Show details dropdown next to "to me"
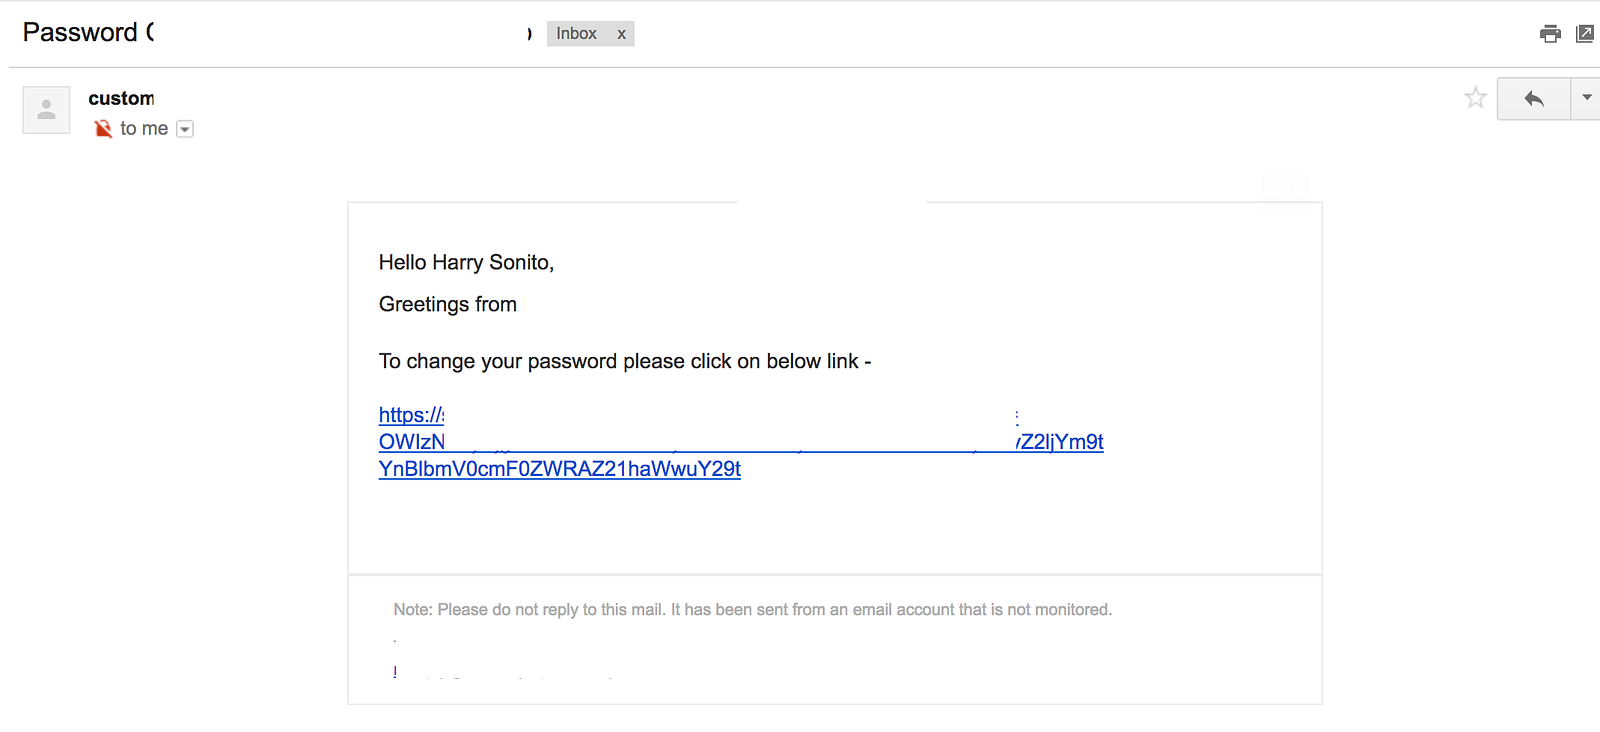The width and height of the screenshot is (1600, 732). point(185,129)
